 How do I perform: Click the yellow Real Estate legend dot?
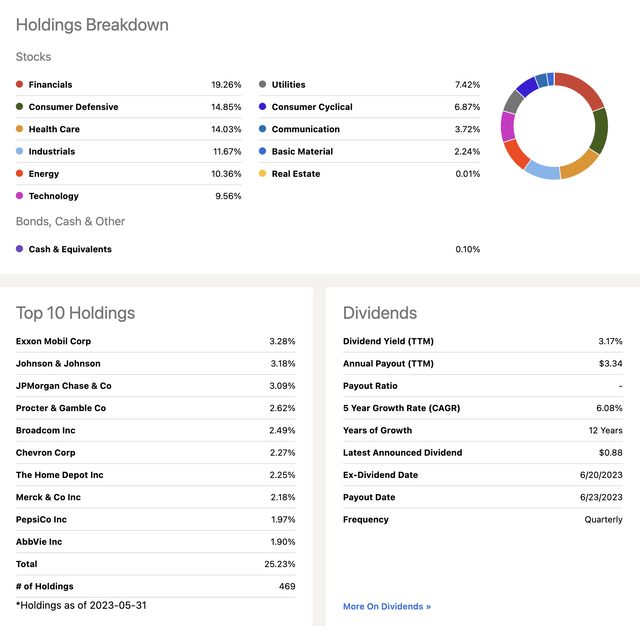(x=262, y=173)
